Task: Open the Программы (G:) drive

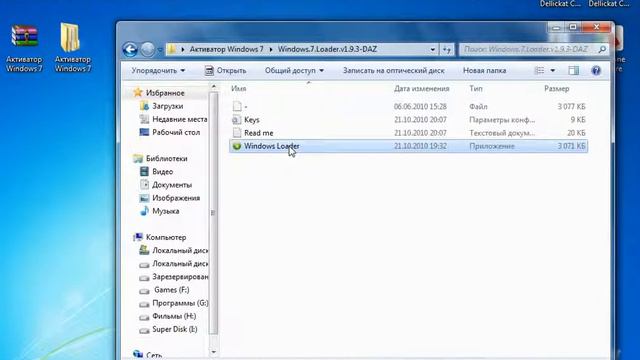Action: [180, 303]
